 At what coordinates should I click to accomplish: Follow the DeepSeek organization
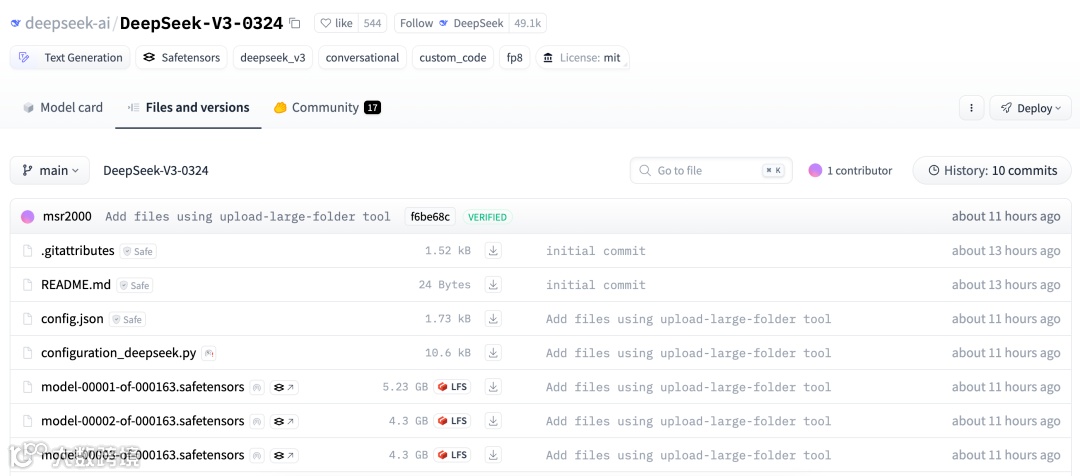(x=452, y=23)
